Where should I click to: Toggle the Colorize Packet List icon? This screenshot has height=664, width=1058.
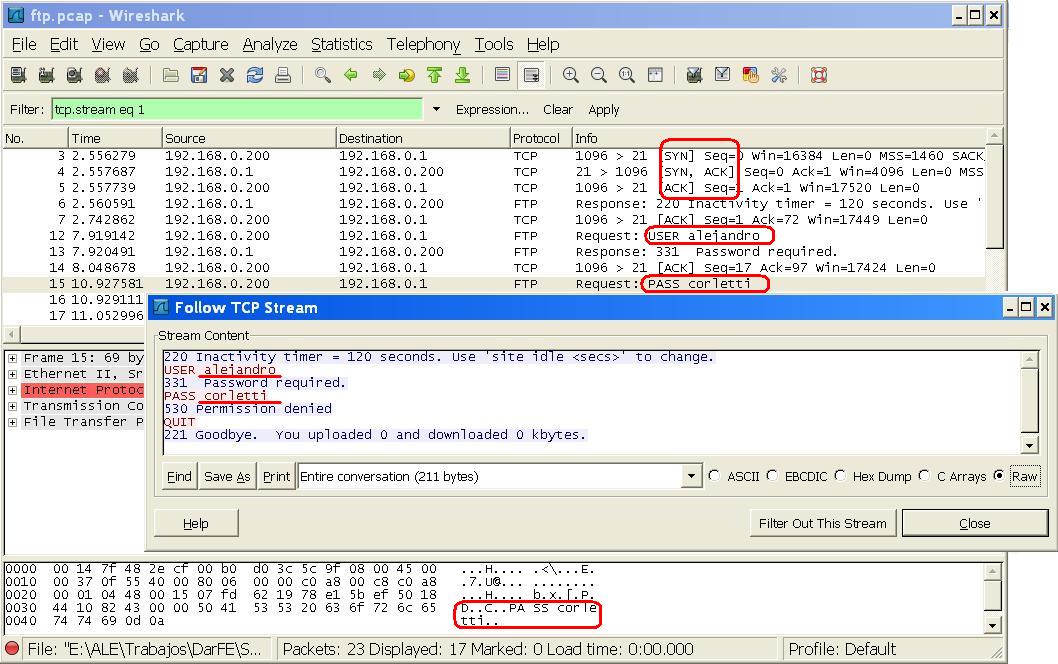click(503, 75)
